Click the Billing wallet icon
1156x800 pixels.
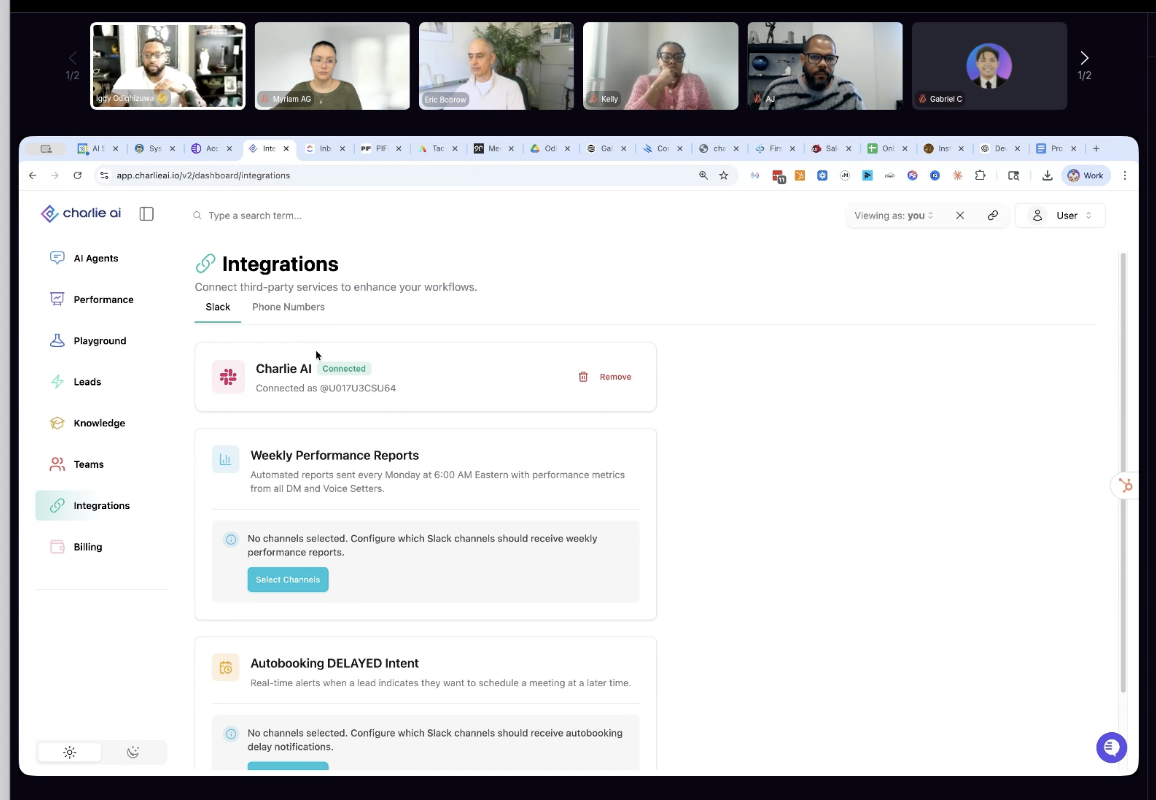click(x=57, y=546)
